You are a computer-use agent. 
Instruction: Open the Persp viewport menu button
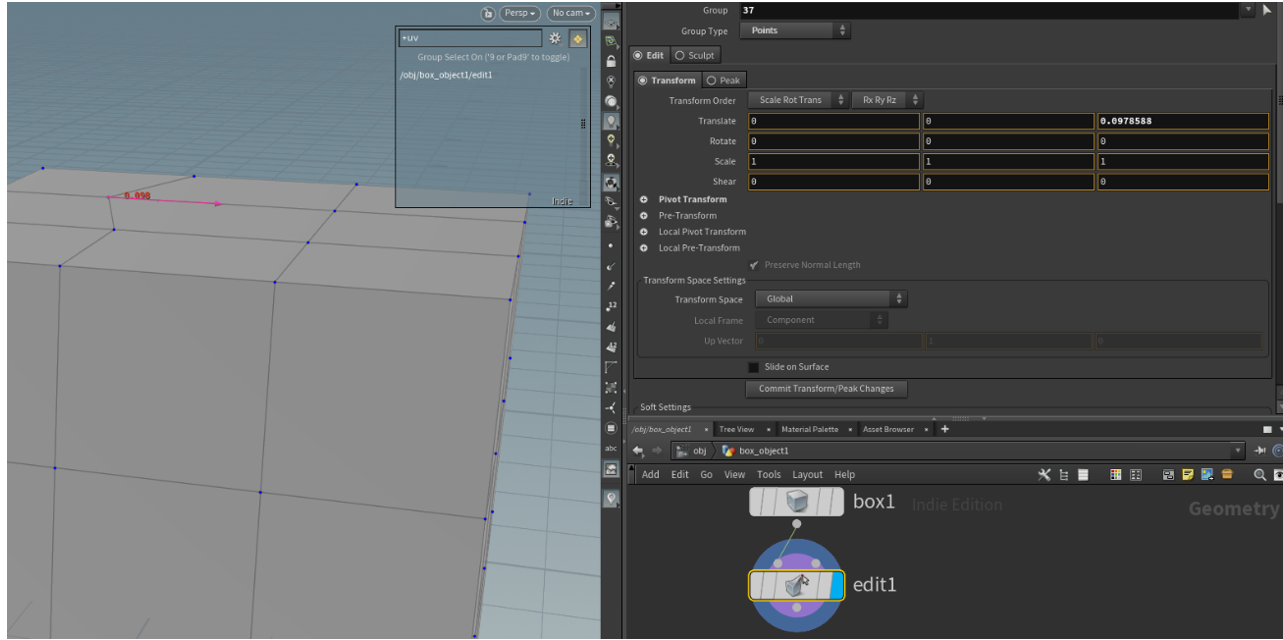(x=520, y=13)
